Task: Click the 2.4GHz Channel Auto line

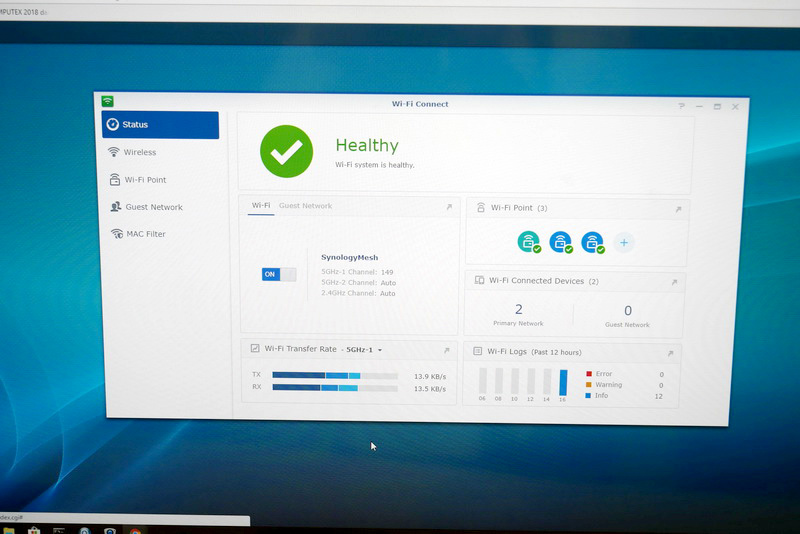Action: pyautogui.click(x=358, y=293)
